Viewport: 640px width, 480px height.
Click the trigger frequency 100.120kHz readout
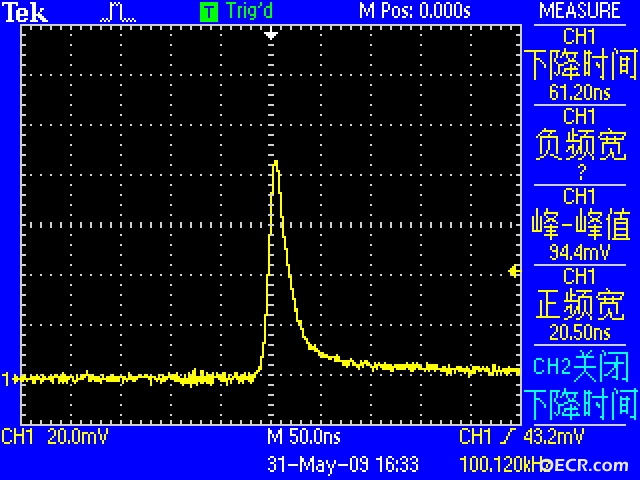[x=504, y=464]
